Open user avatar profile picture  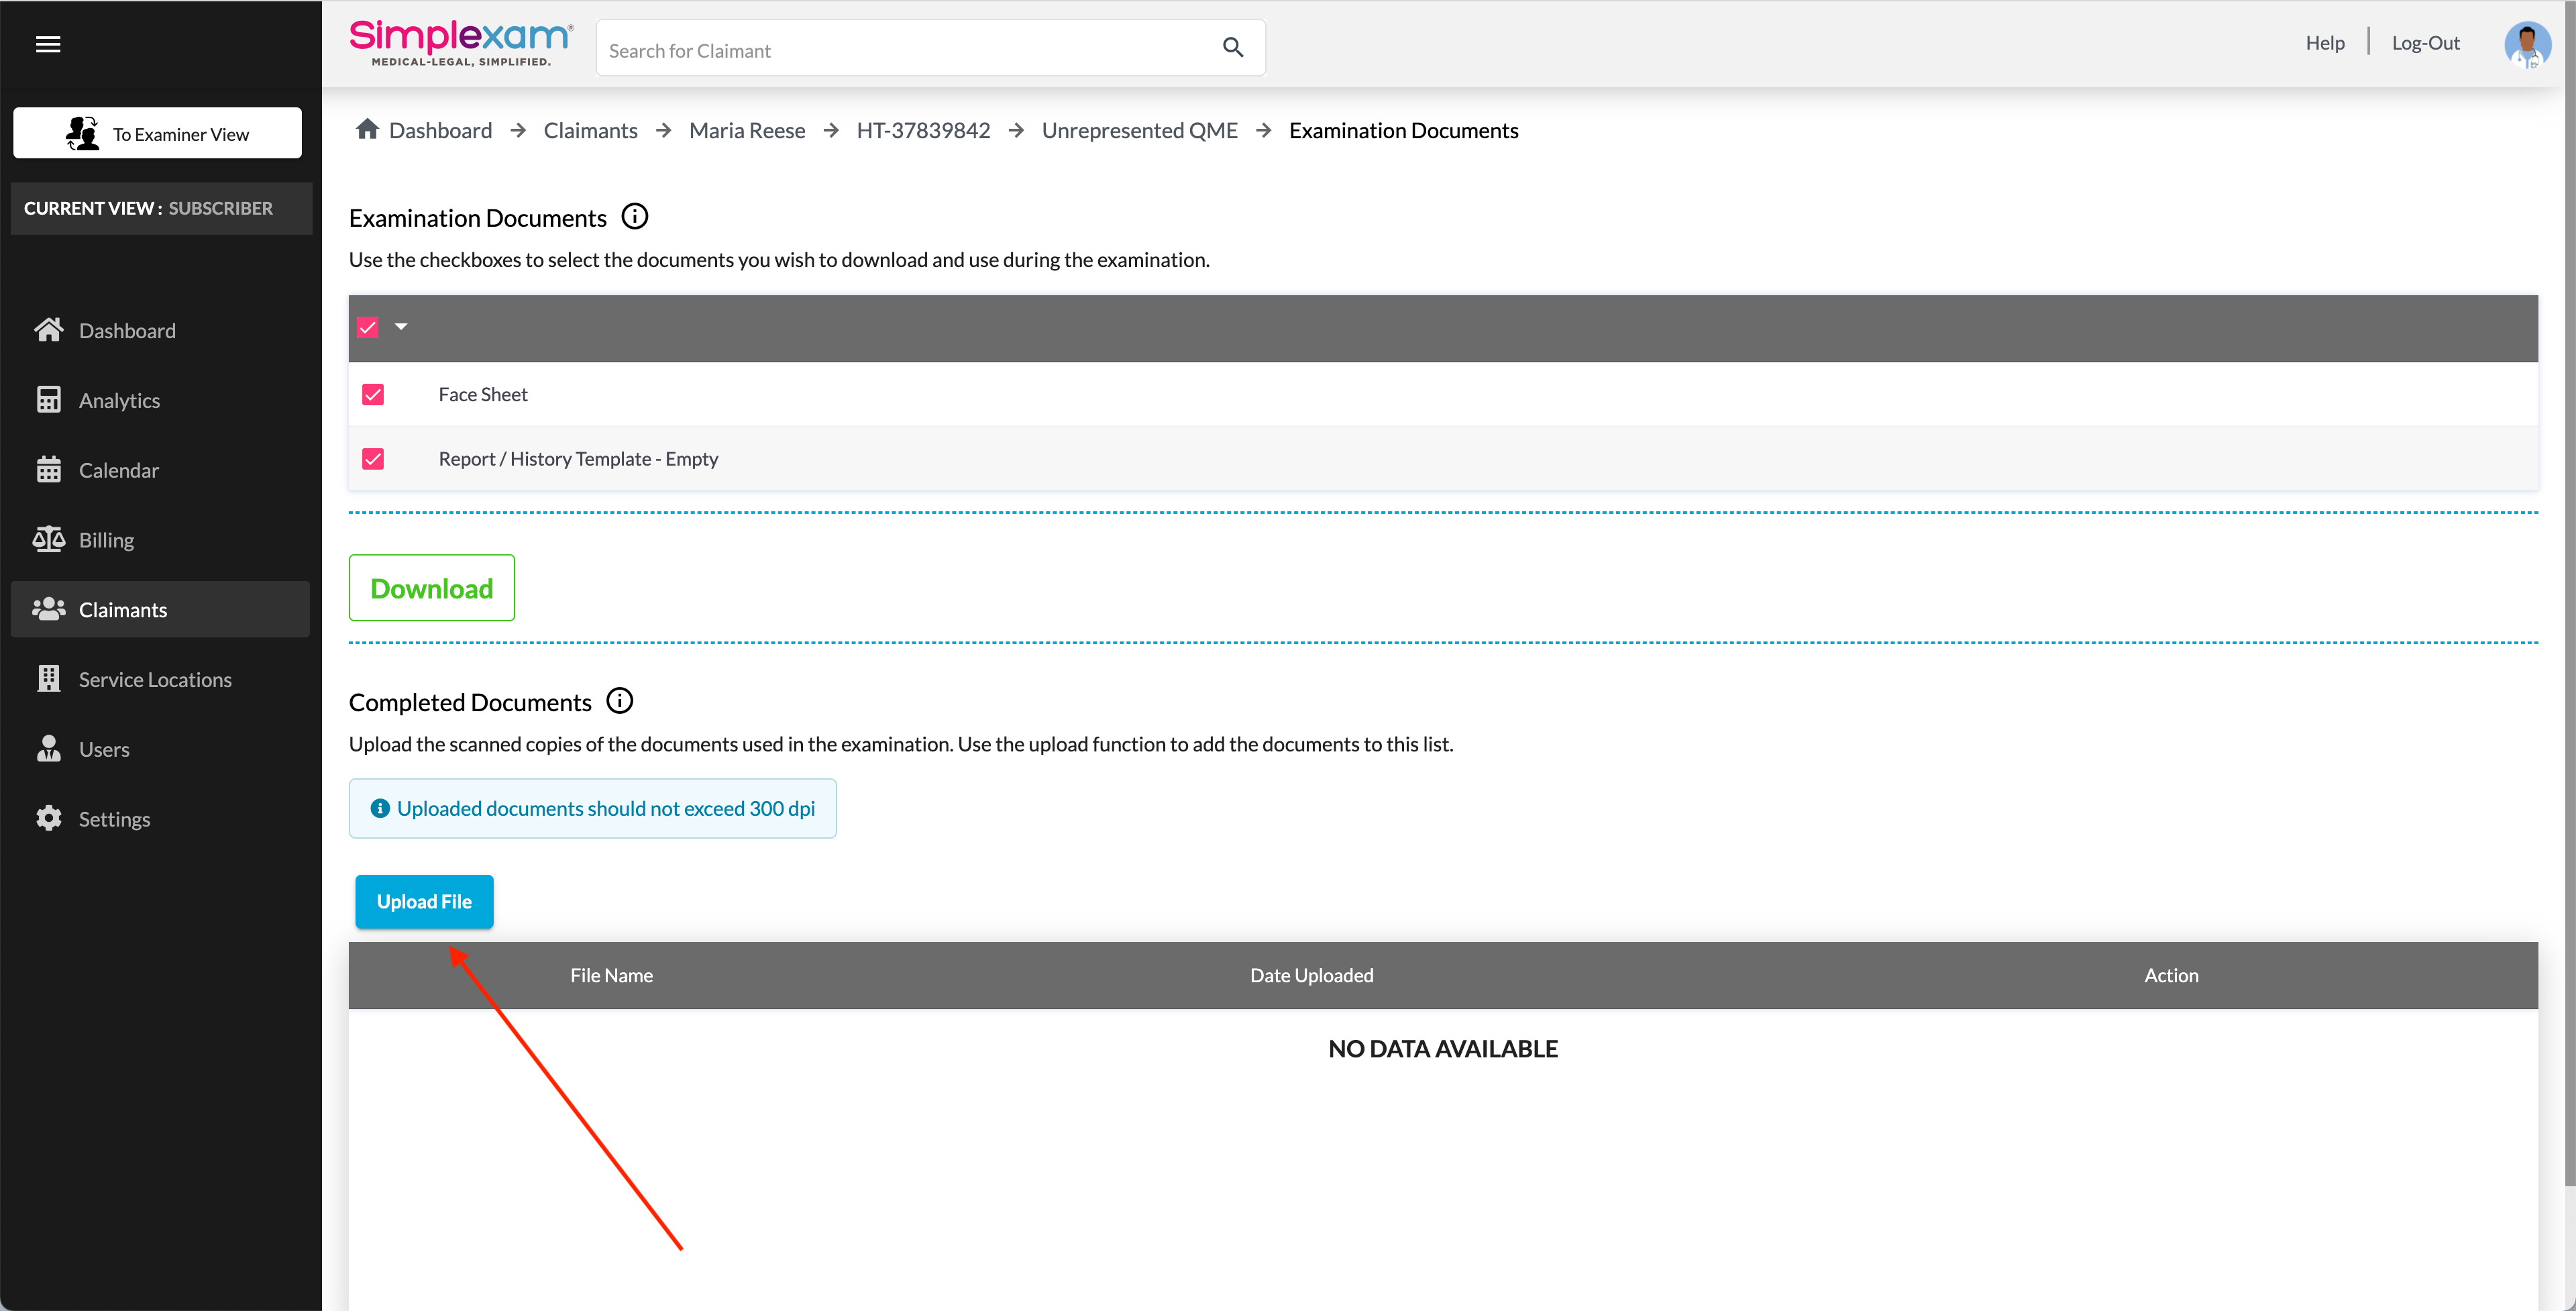click(x=2526, y=44)
